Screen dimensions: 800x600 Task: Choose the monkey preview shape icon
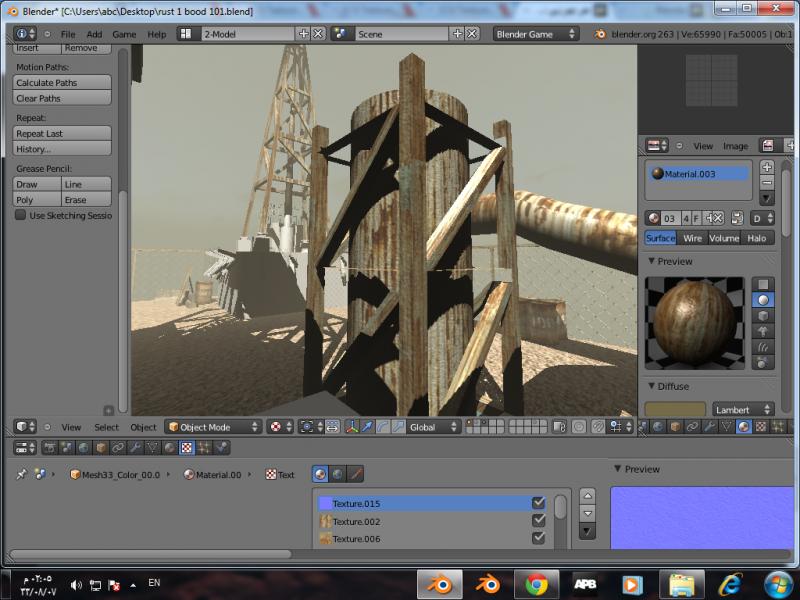pos(764,331)
